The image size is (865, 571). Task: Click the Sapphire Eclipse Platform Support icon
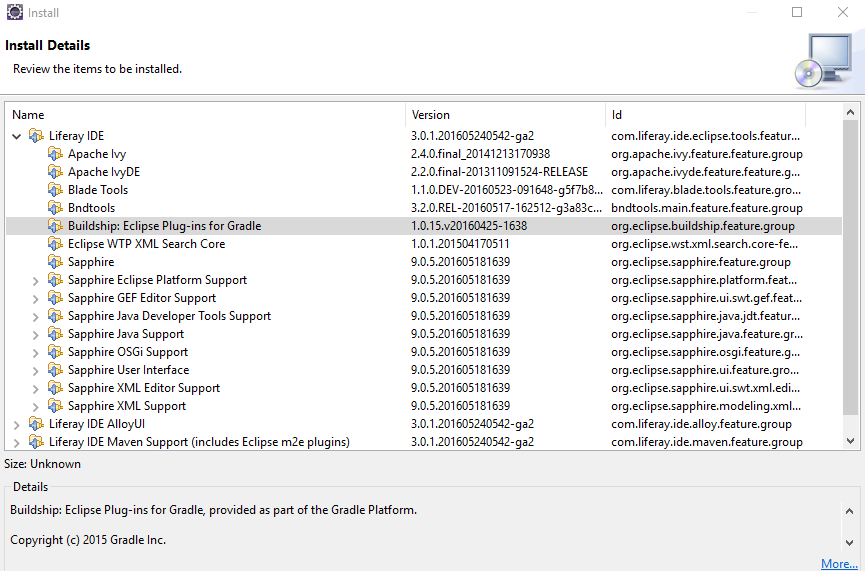point(55,280)
